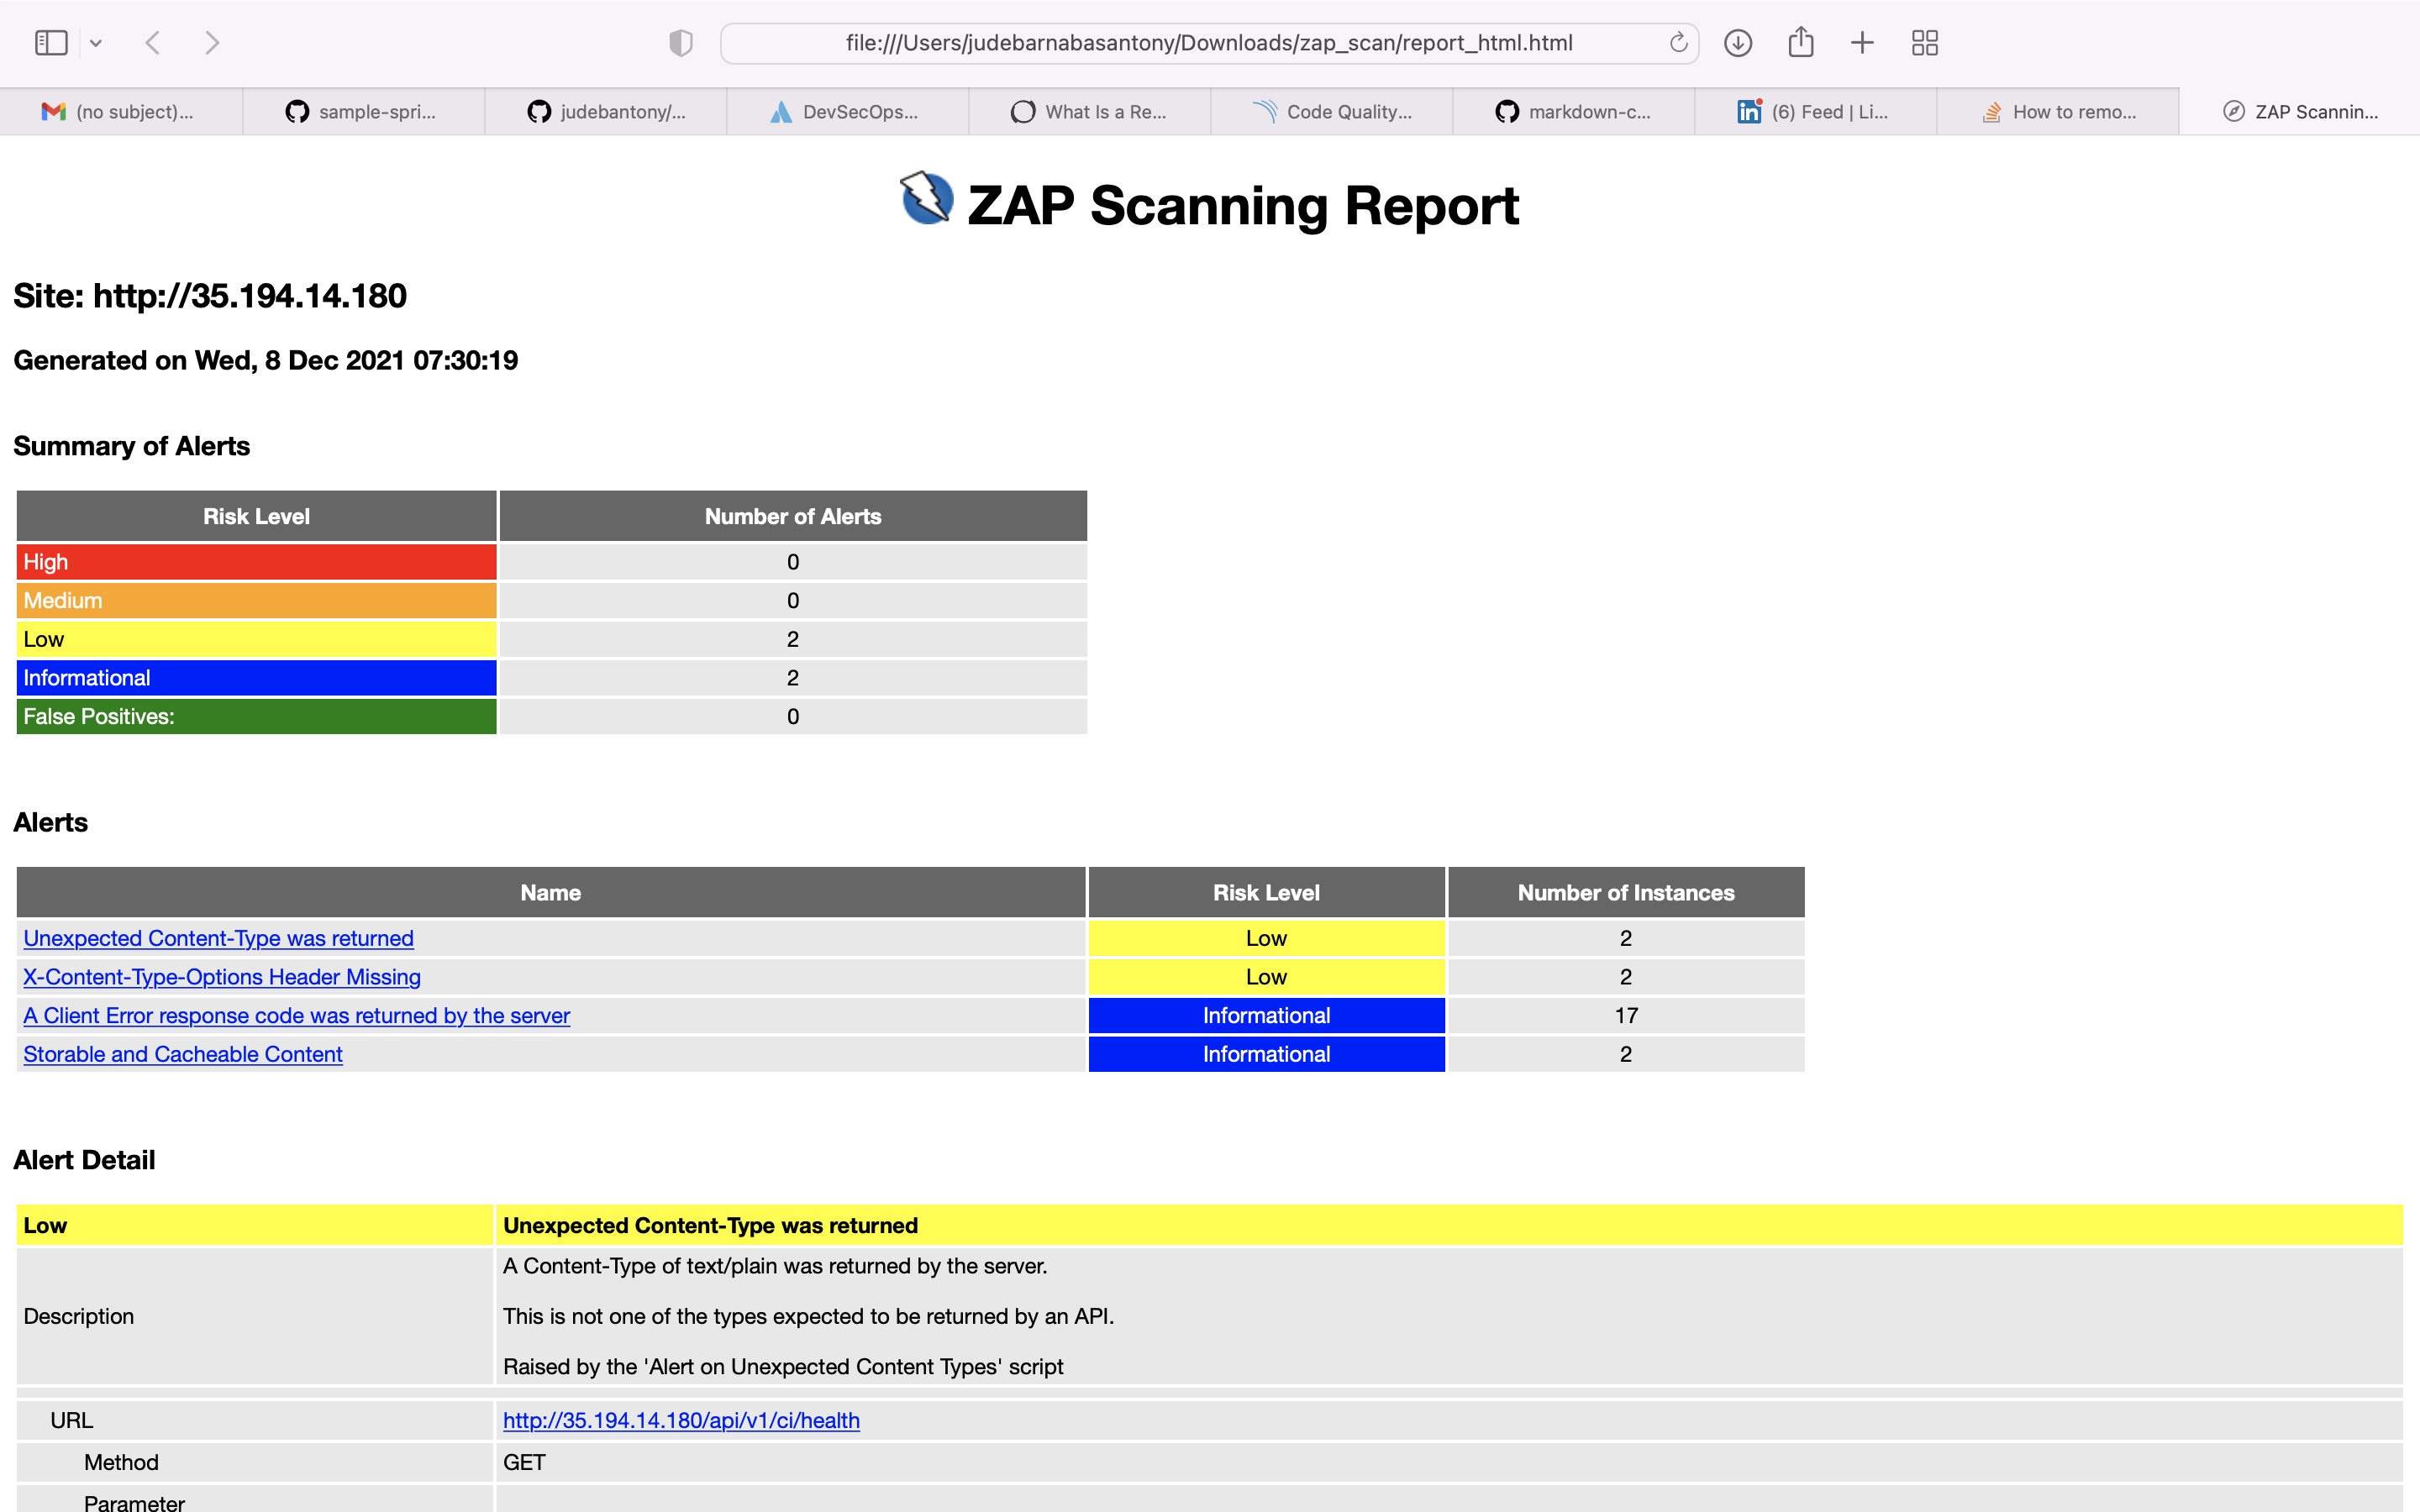Open the LinkedIn Feed tab
Screen dimensions: 2420x1512
(x=1815, y=112)
